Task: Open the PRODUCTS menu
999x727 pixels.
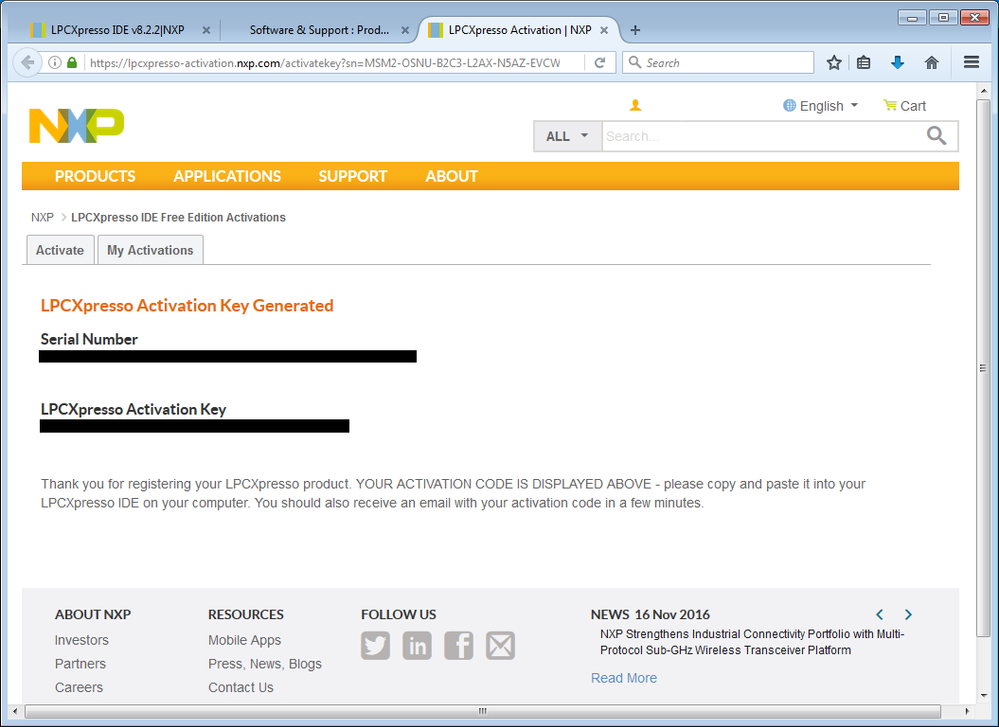Action: [x=95, y=176]
